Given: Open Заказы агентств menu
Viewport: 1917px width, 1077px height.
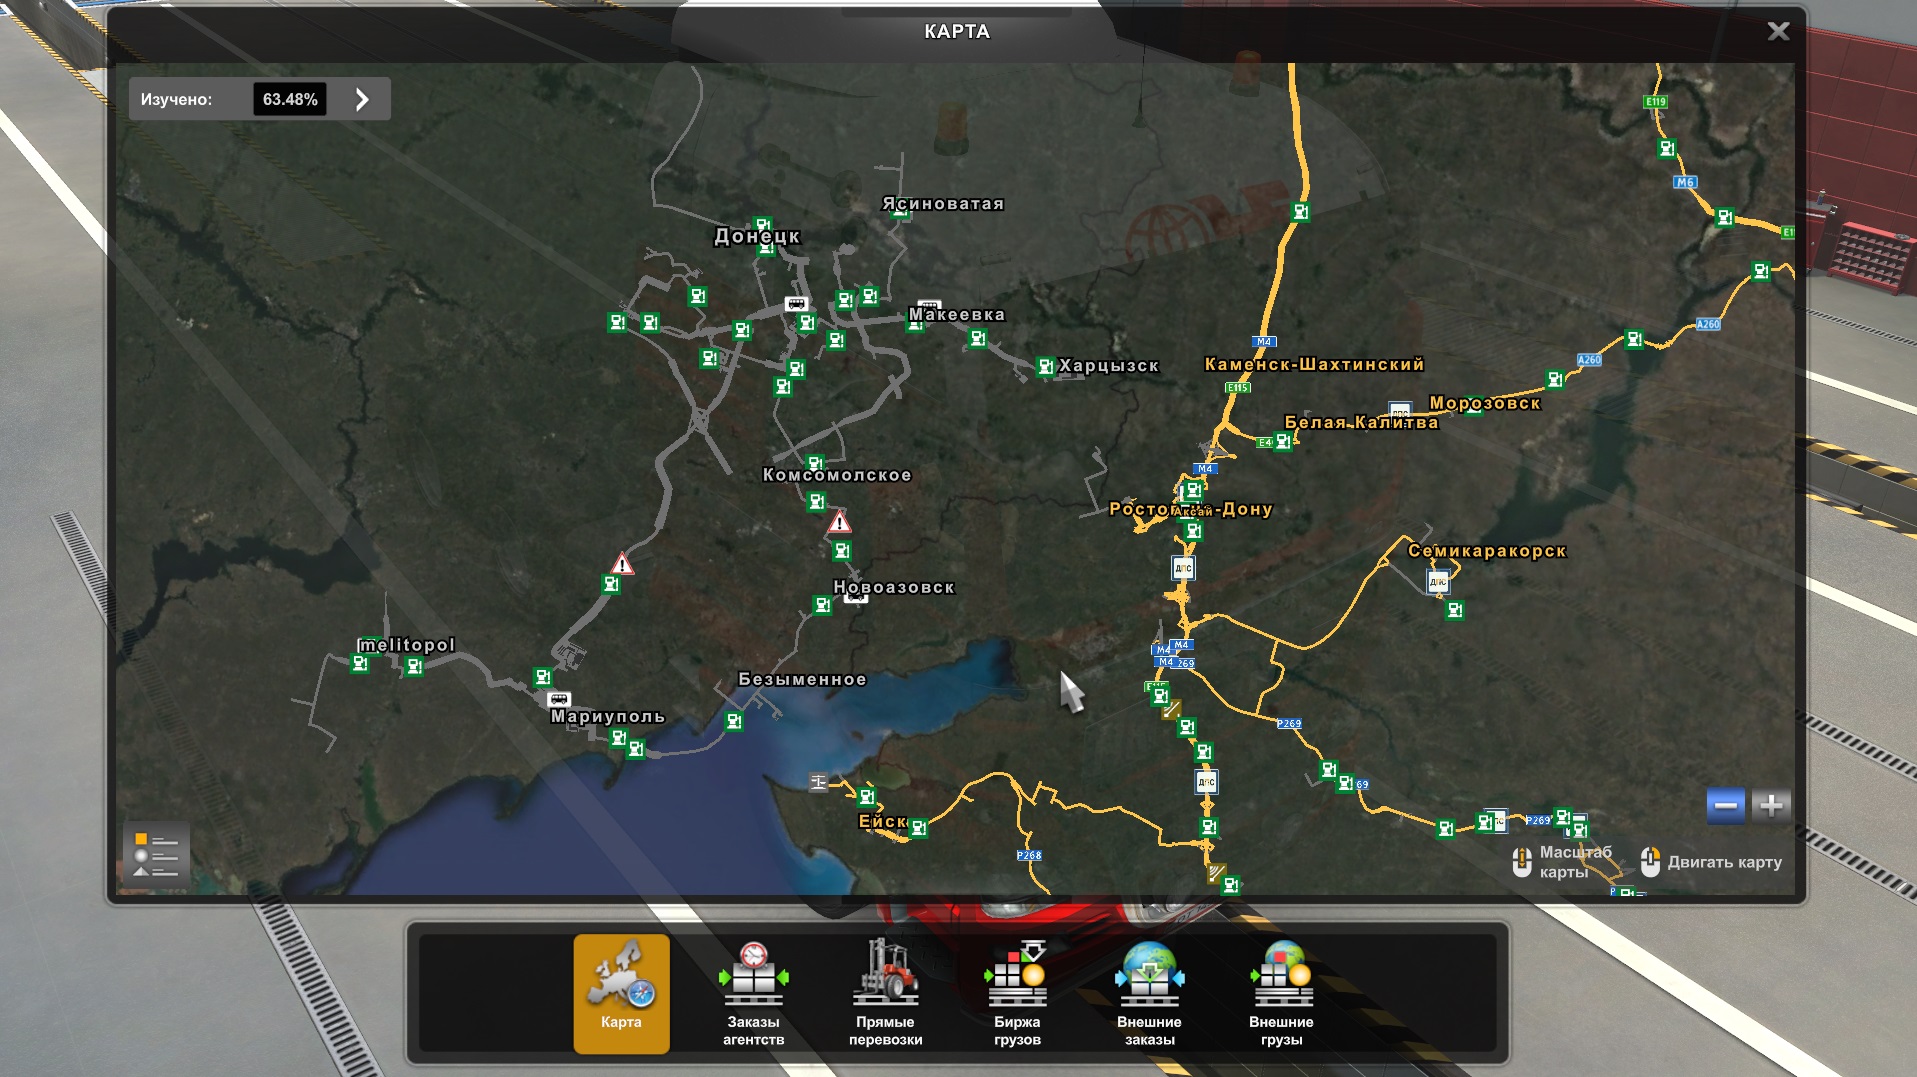Looking at the screenshot, I should point(753,993).
